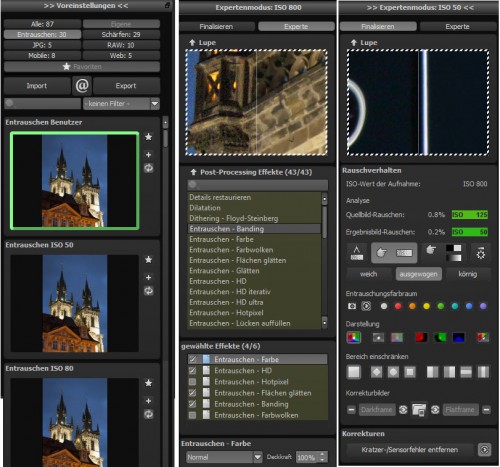Viewport: 500px width, 467px height.
Task: Select the red Entrauschungsfarbraum color dot
Action: click(x=398, y=306)
